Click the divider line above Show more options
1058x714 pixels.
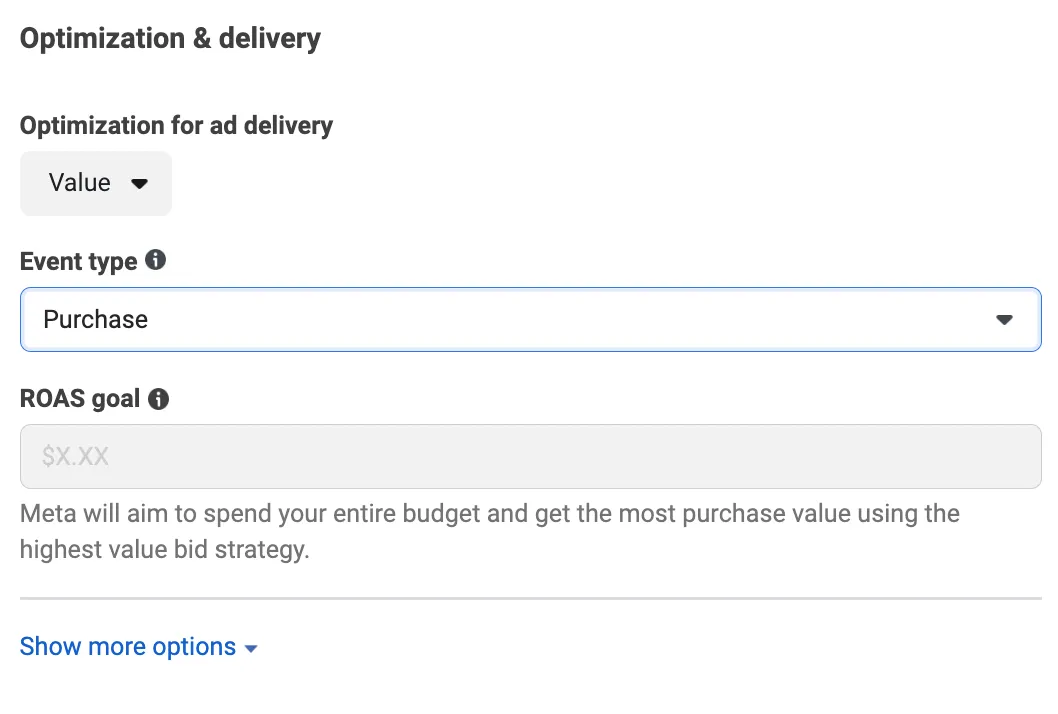pos(530,598)
